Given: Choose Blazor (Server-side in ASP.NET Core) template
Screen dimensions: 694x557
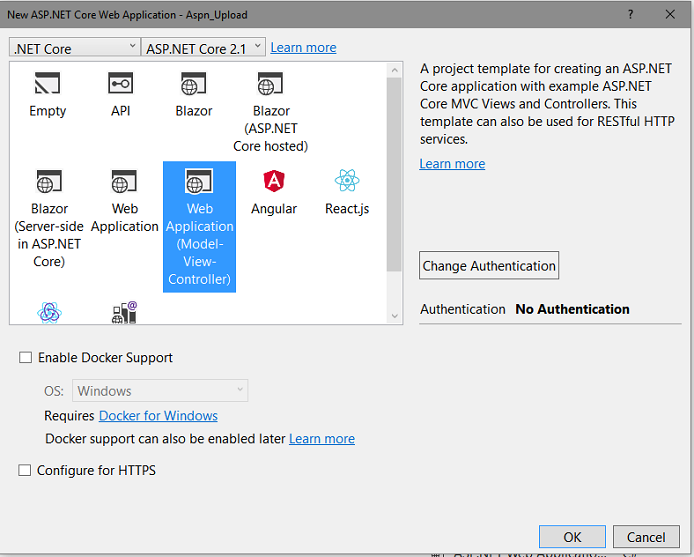Looking at the screenshot, I should click(49, 219).
